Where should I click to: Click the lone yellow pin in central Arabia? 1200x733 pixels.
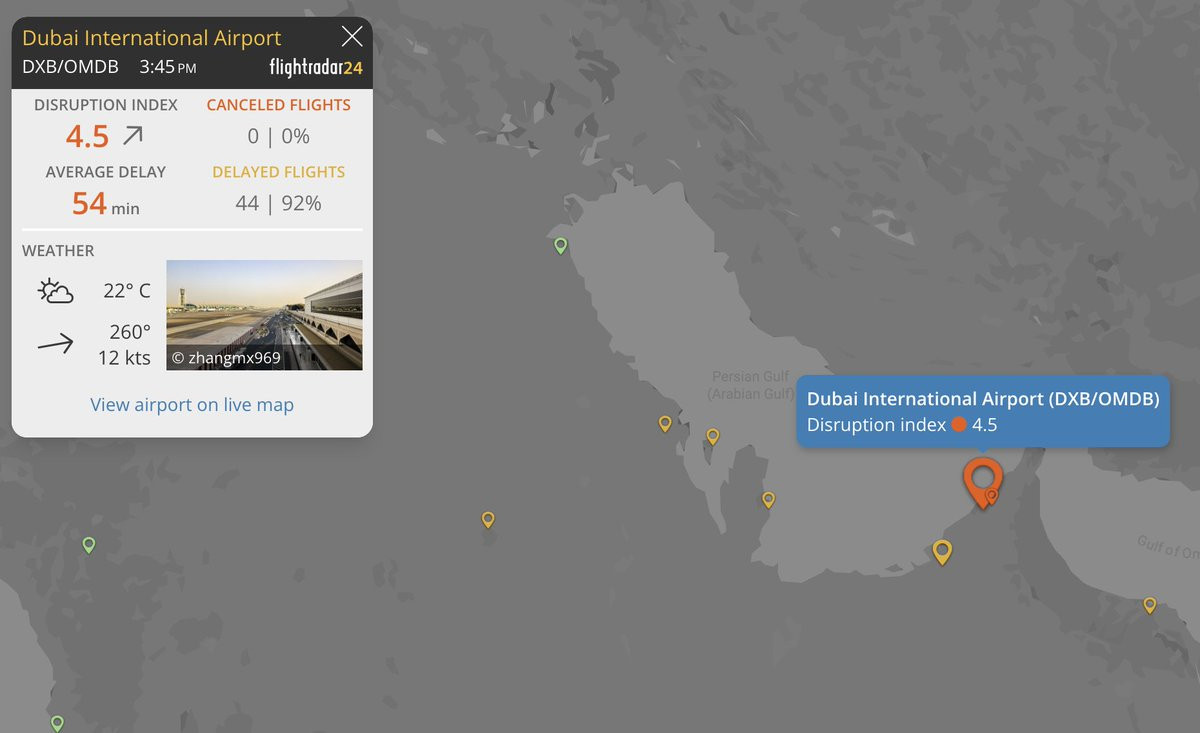(x=488, y=519)
